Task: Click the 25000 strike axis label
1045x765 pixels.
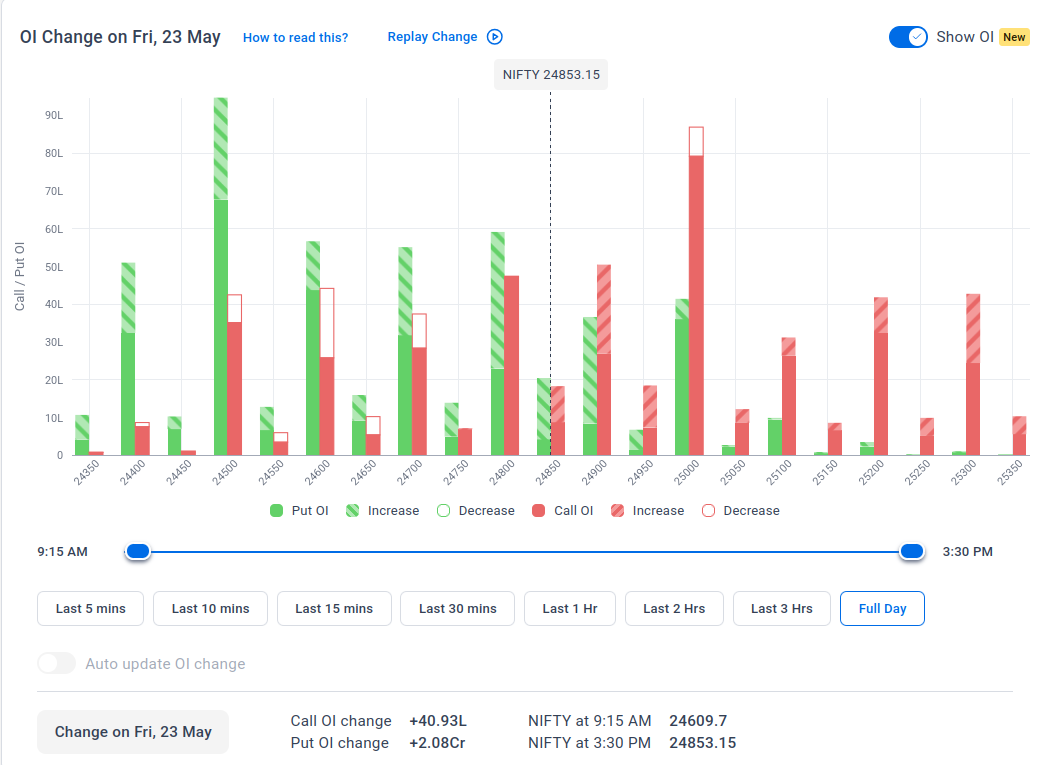Action: 685,472
